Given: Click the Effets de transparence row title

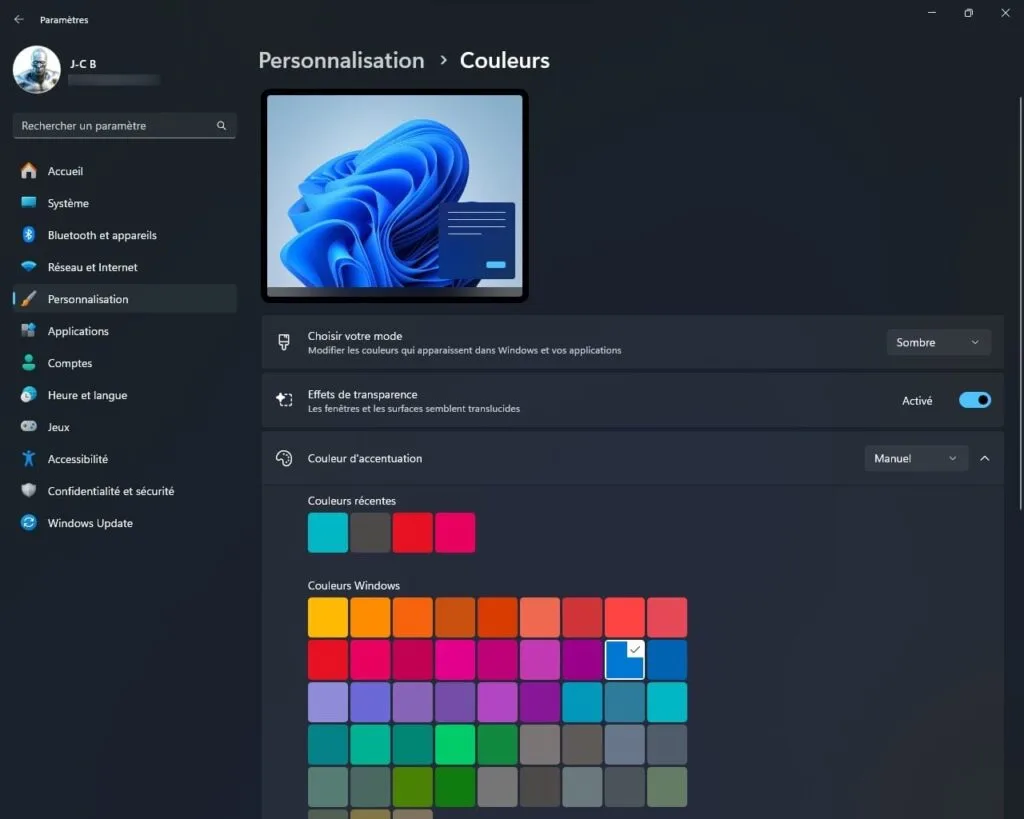Looking at the screenshot, I should pyautogui.click(x=362, y=394).
